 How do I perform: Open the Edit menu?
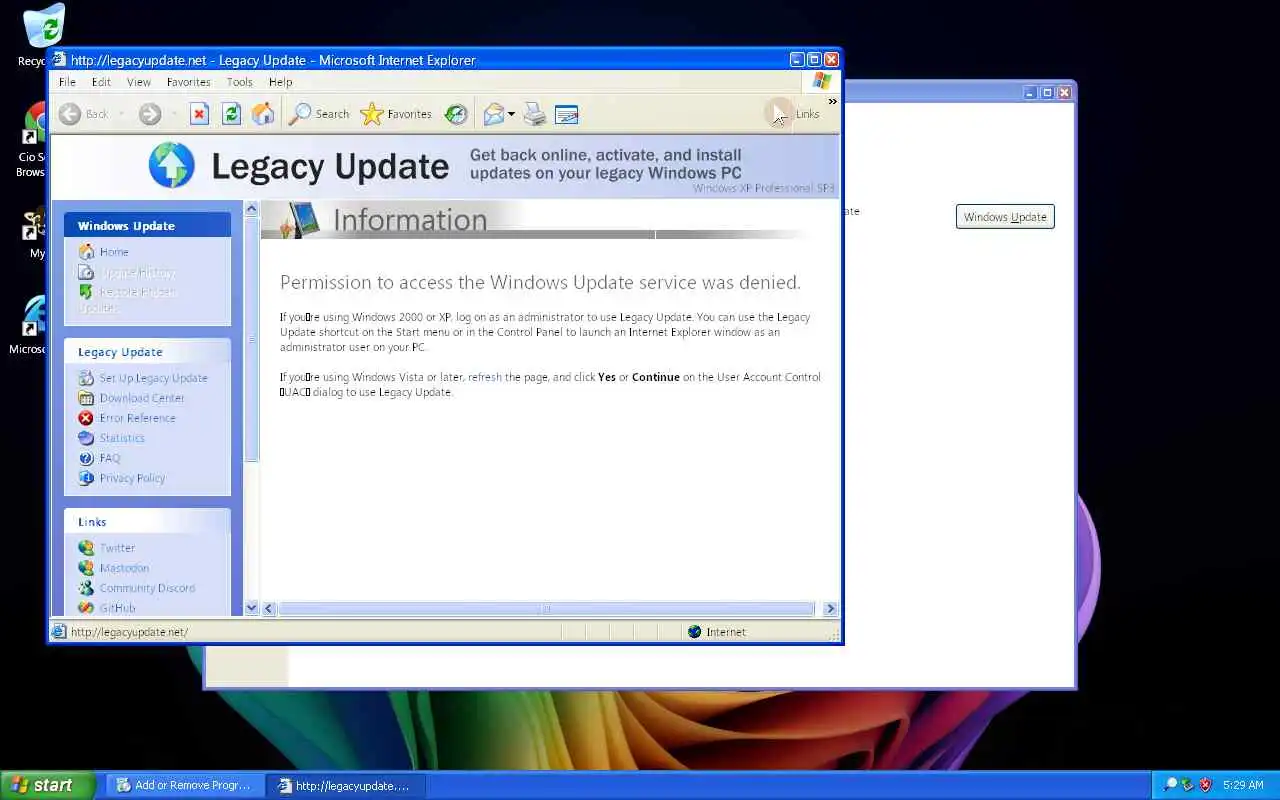101,82
